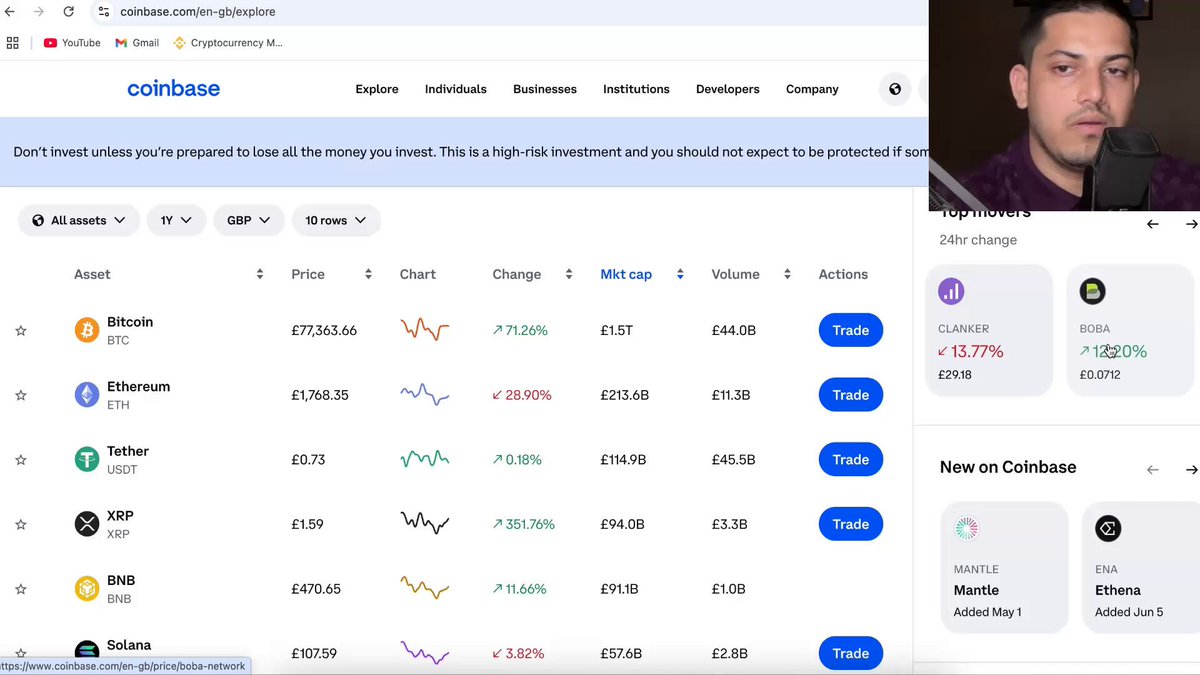The image size is (1200, 675).
Task: Click the CLANKER purple icon
Action: [x=951, y=292]
